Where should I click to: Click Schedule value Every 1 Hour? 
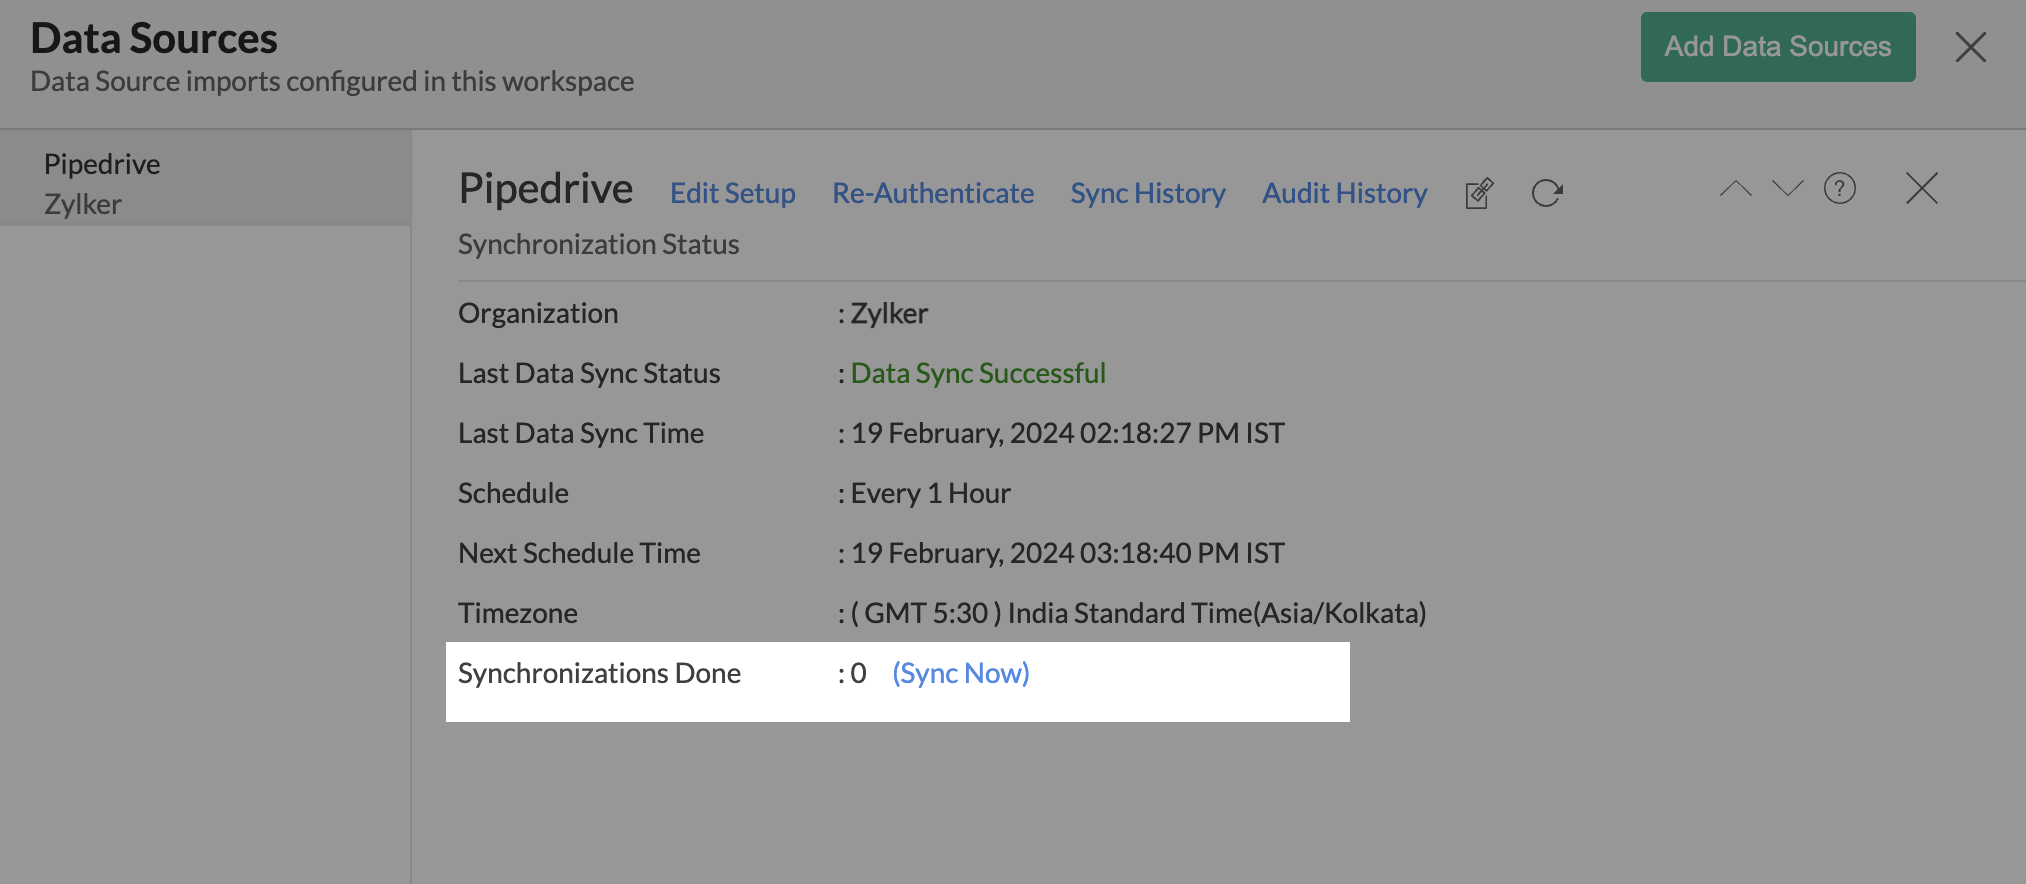pyautogui.click(x=931, y=493)
